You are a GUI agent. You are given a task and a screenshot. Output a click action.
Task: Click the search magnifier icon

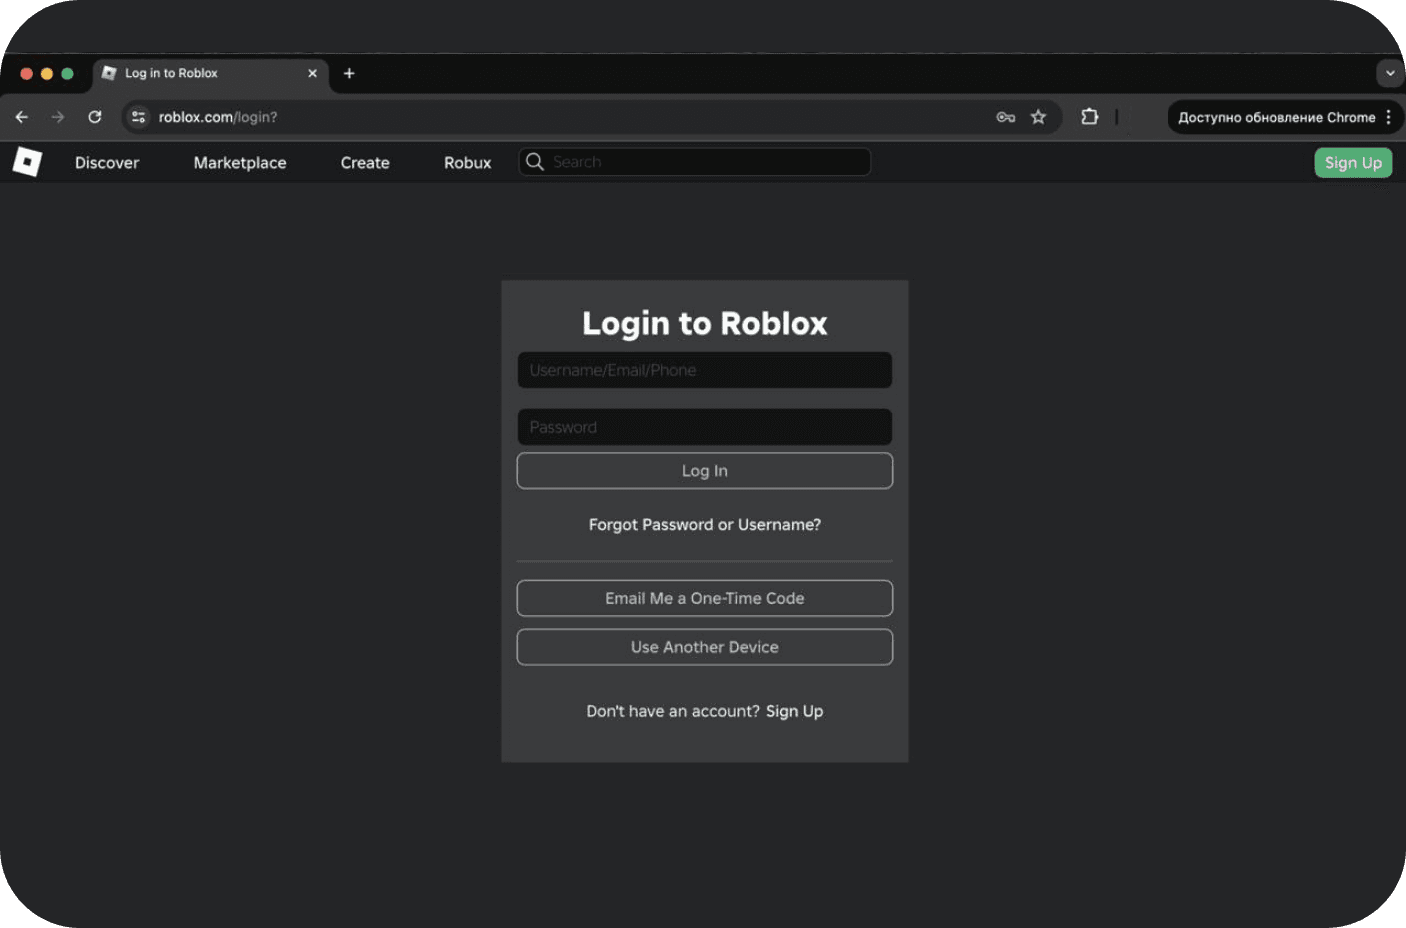pos(535,162)
